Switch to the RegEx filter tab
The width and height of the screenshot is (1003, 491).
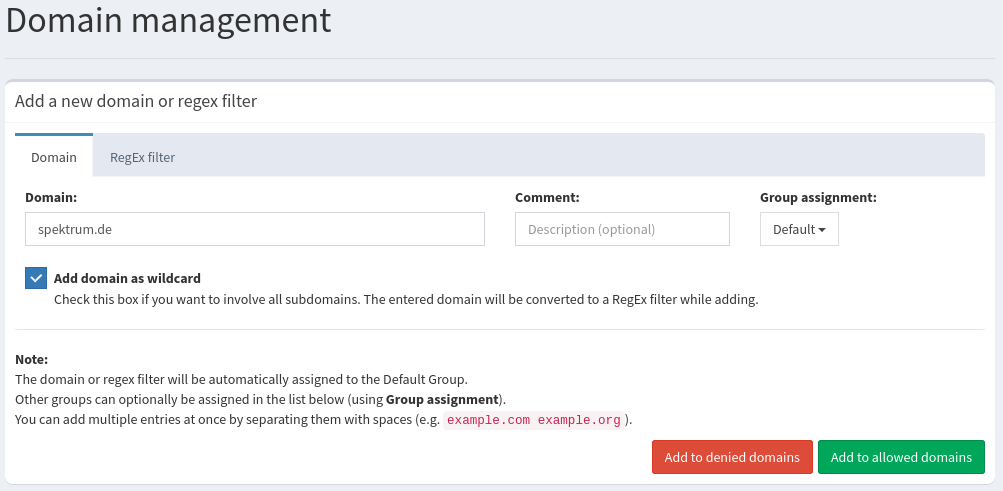click(x=142, y=157)
